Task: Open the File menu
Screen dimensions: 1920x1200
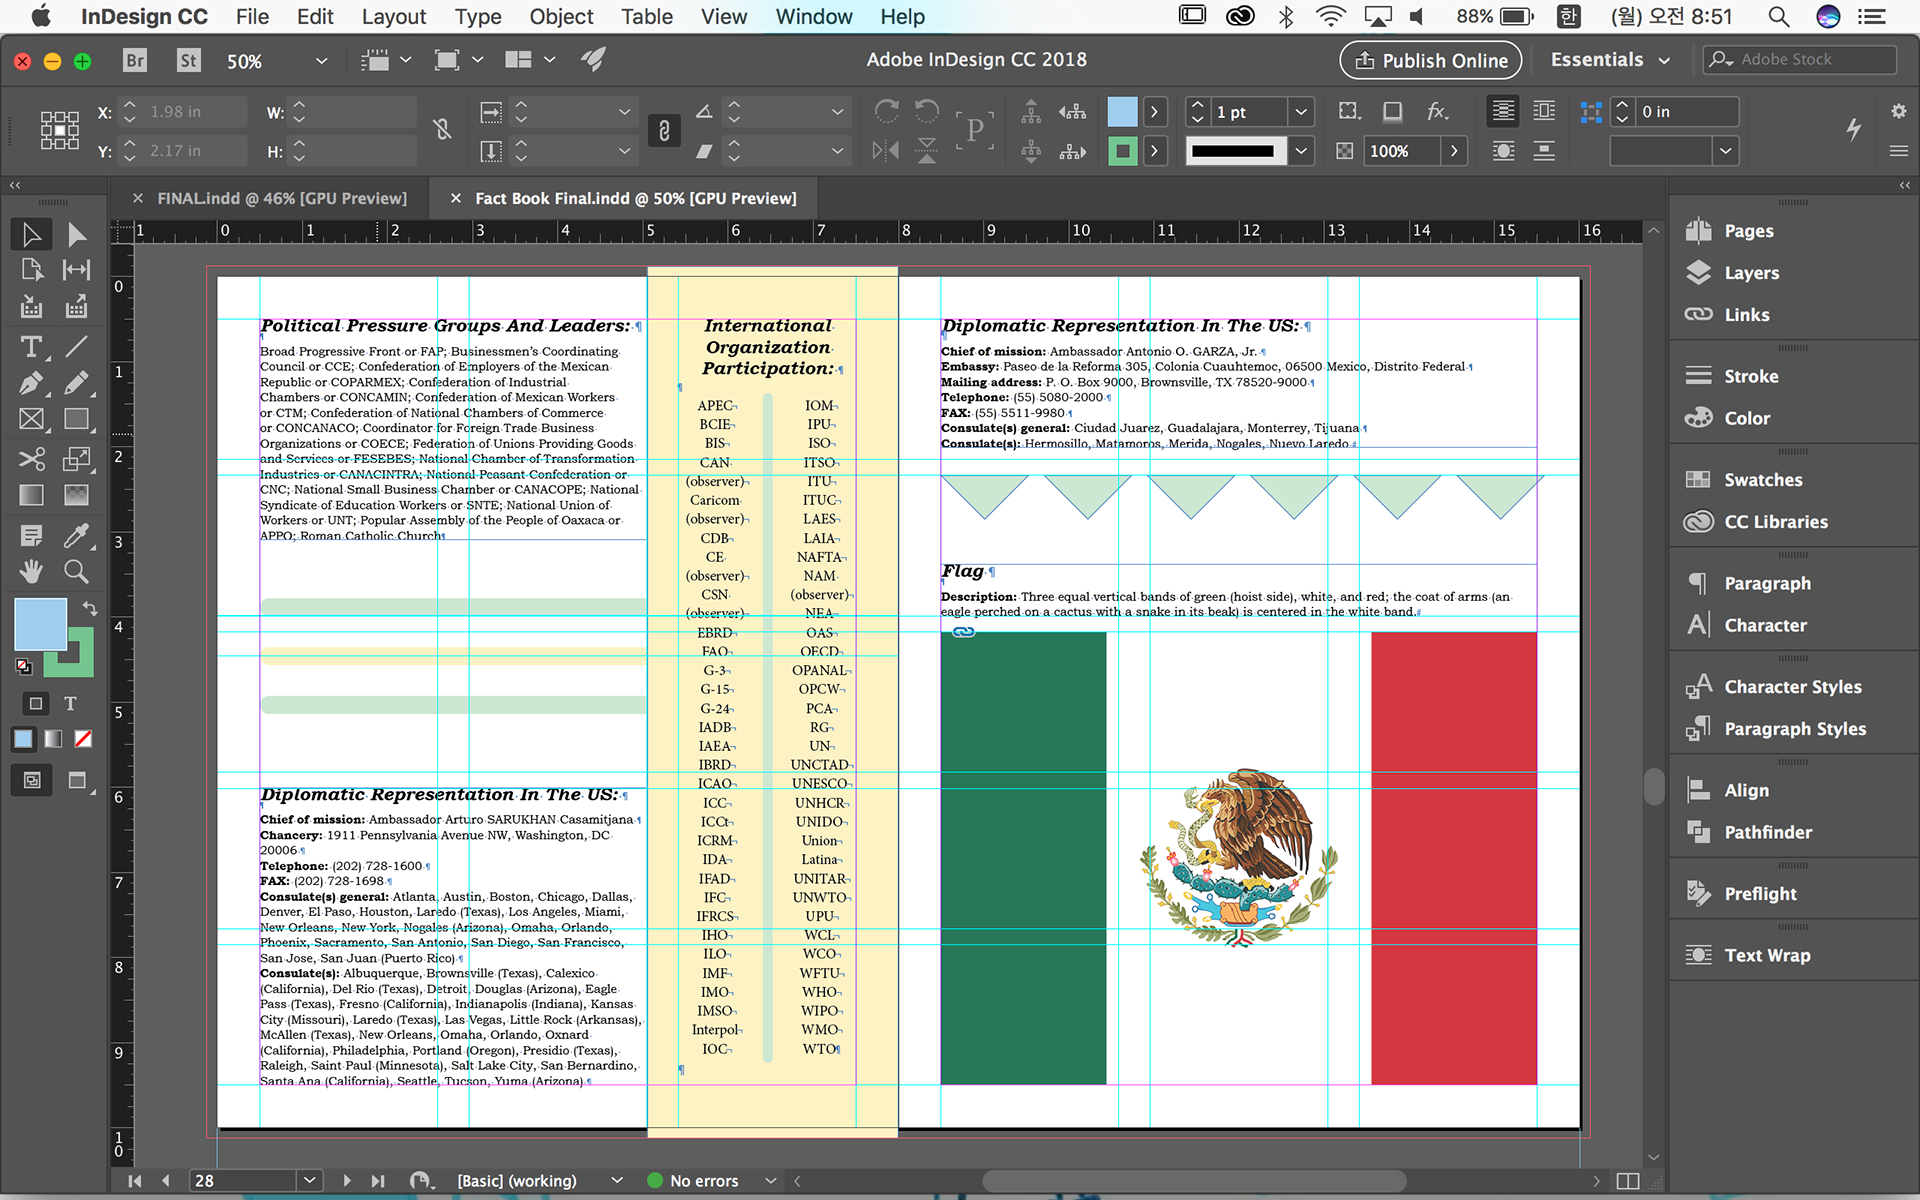Action: [x=252, y=17]
